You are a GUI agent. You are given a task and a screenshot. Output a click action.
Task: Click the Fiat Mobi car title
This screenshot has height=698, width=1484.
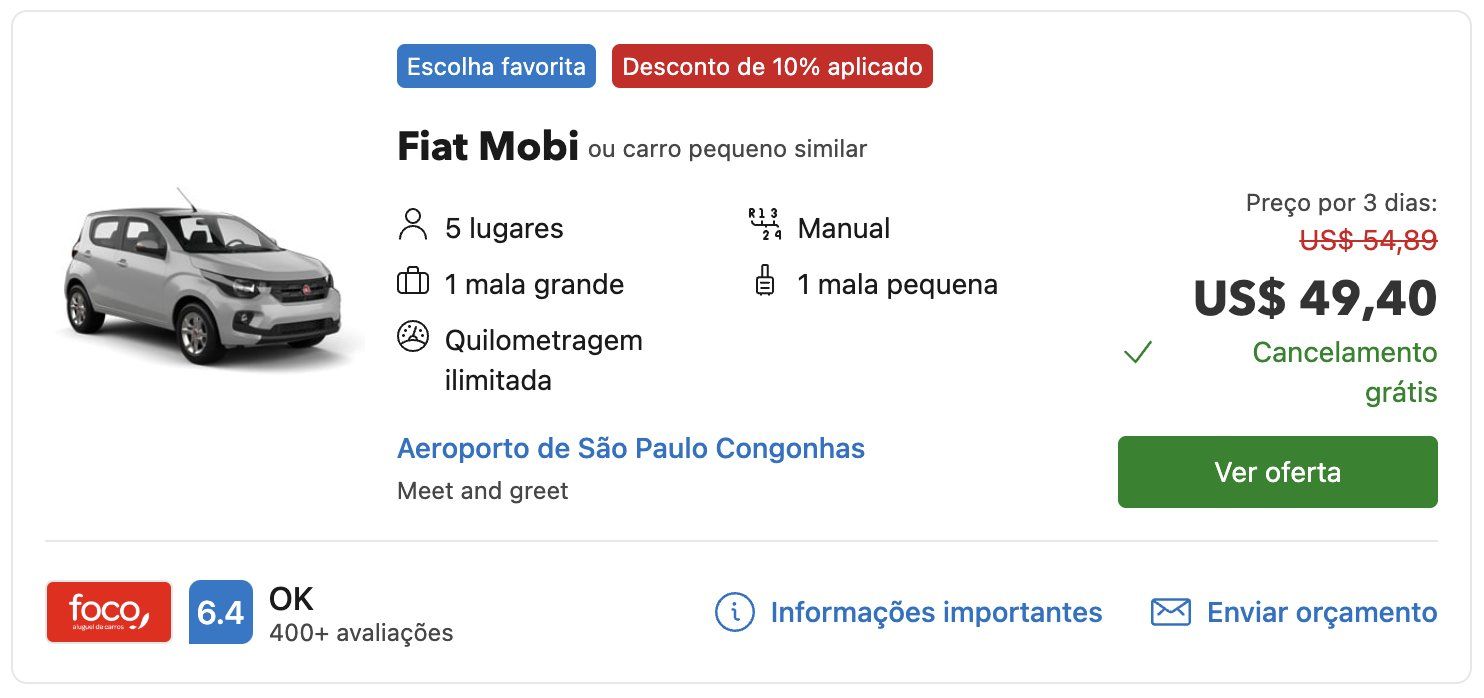pos(488,147)
